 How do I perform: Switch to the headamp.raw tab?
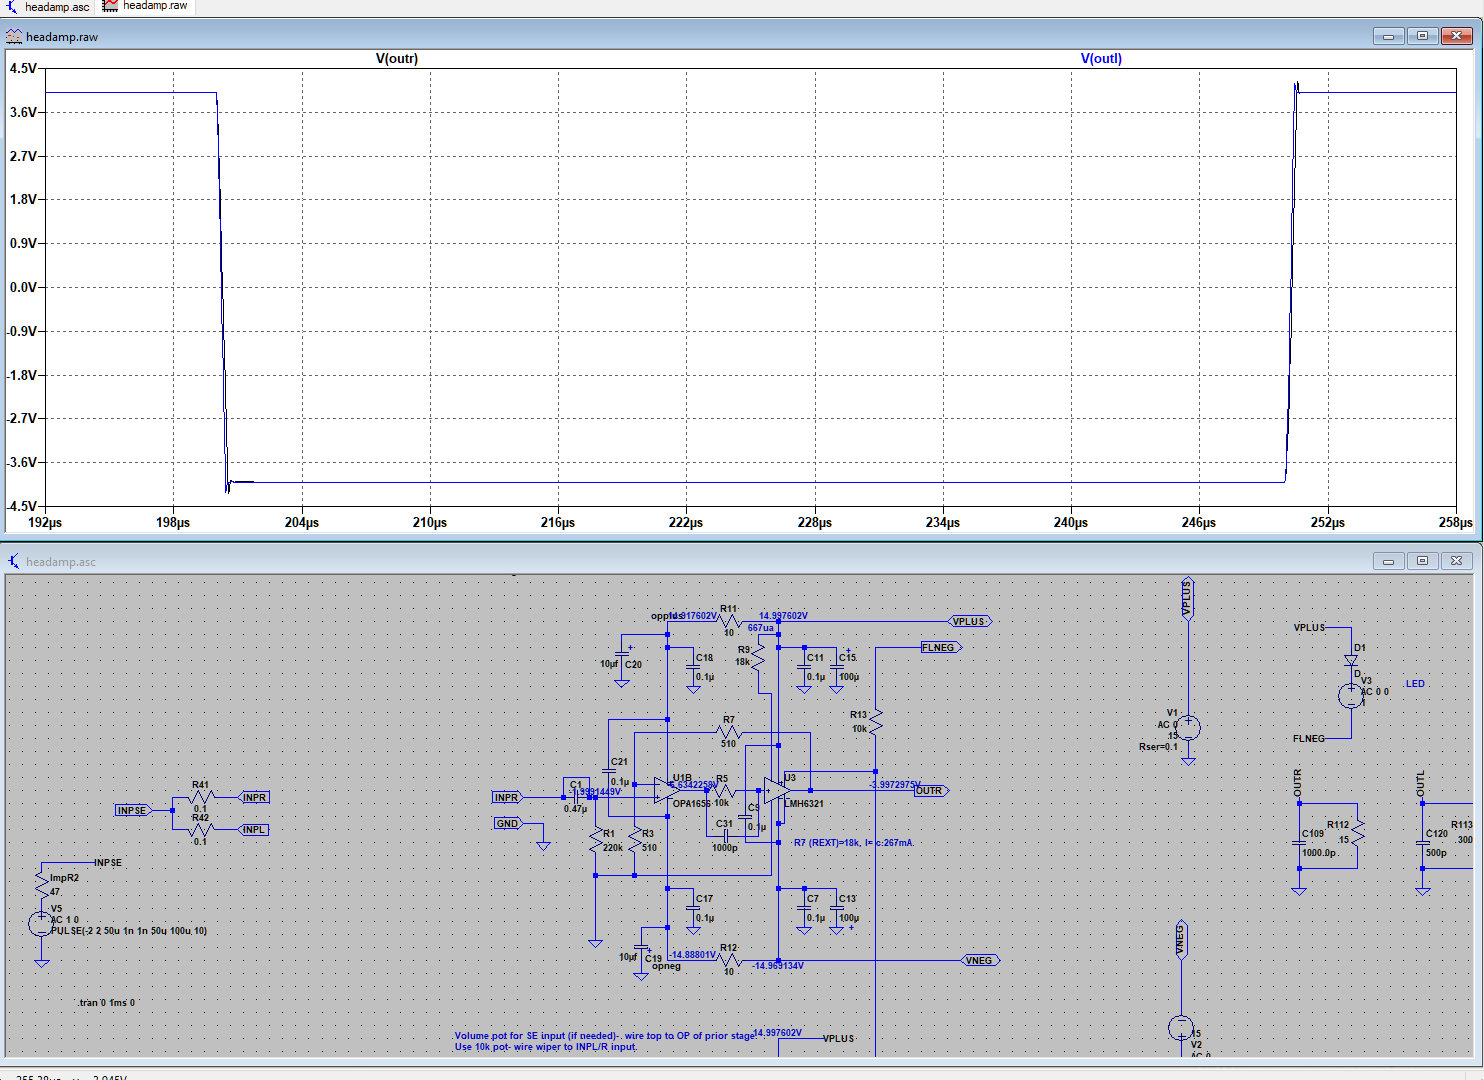[x=146, y=6]
